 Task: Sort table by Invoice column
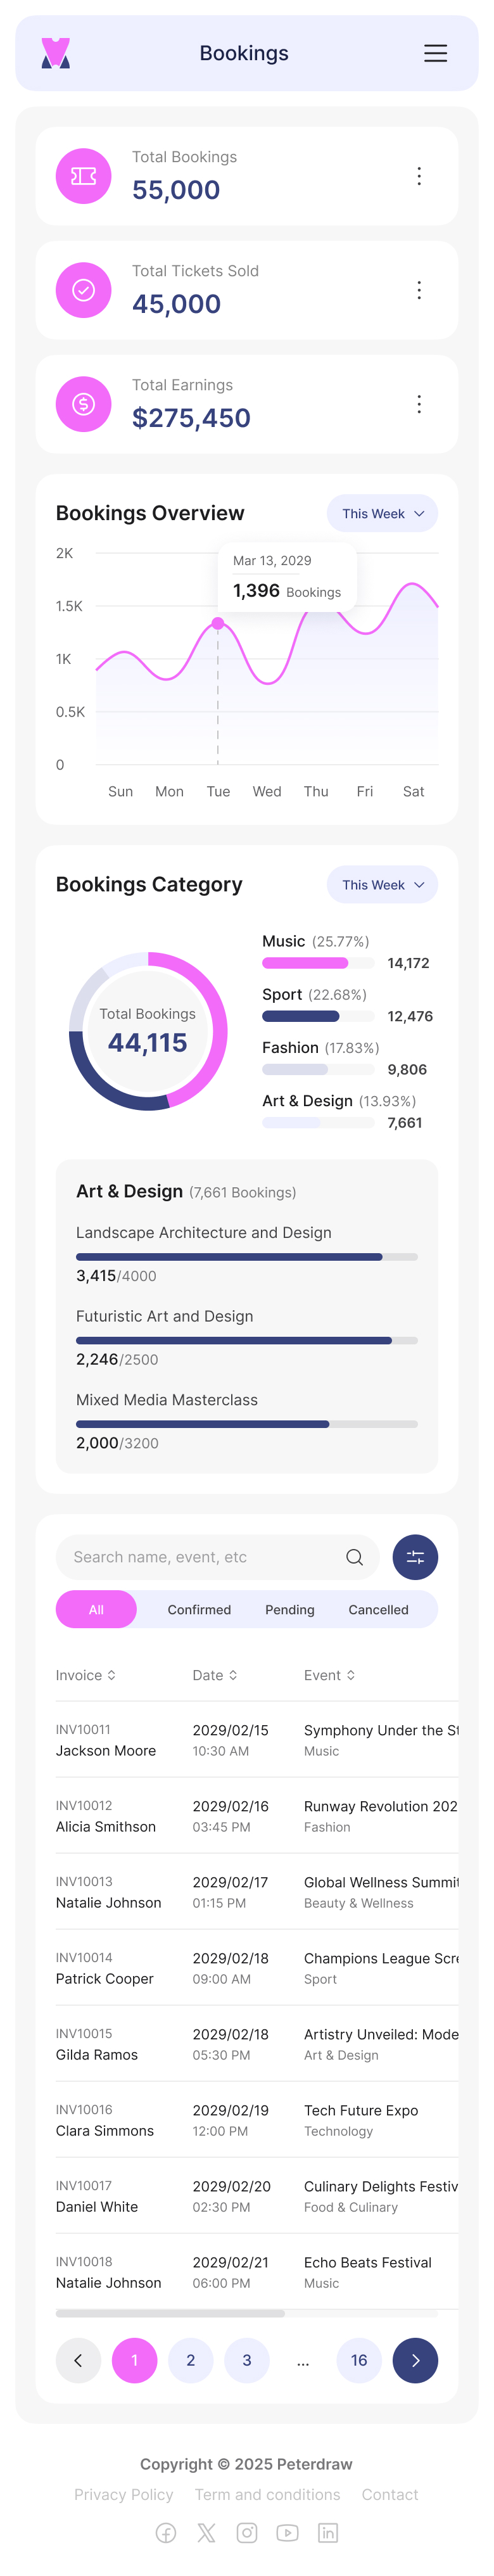tap(86, 1675)
